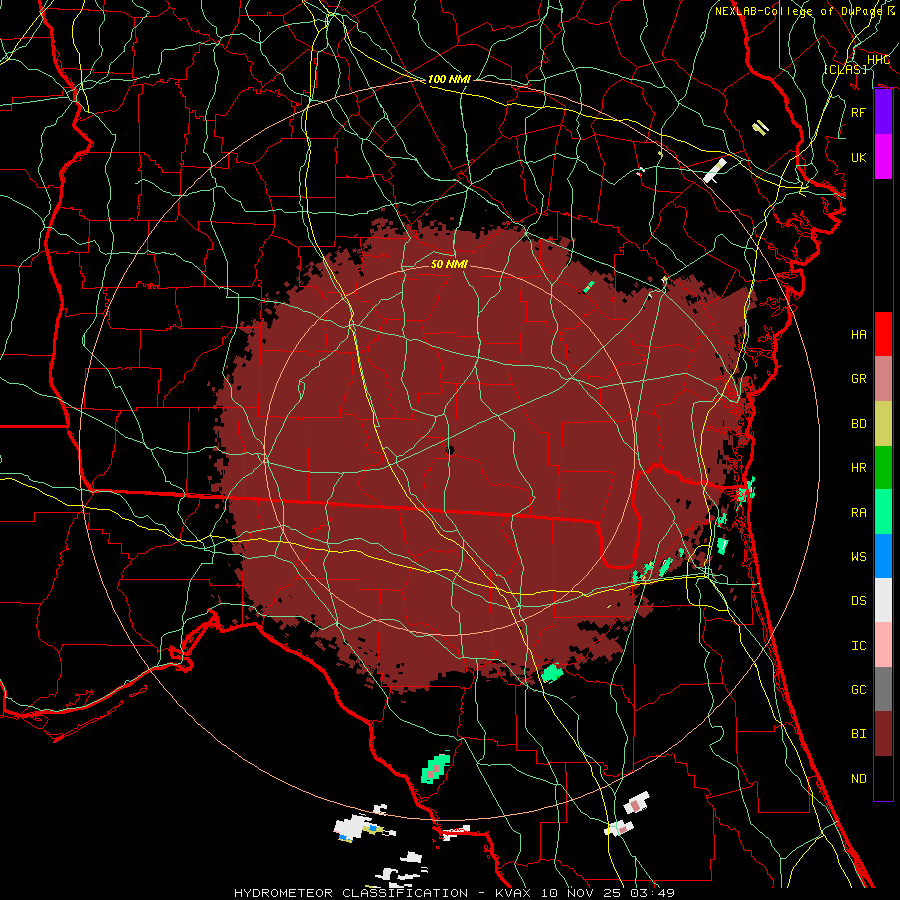Screen dimensions: 900x900
Task: Click the IC light pink legend swatch
Action: point(883,645)
